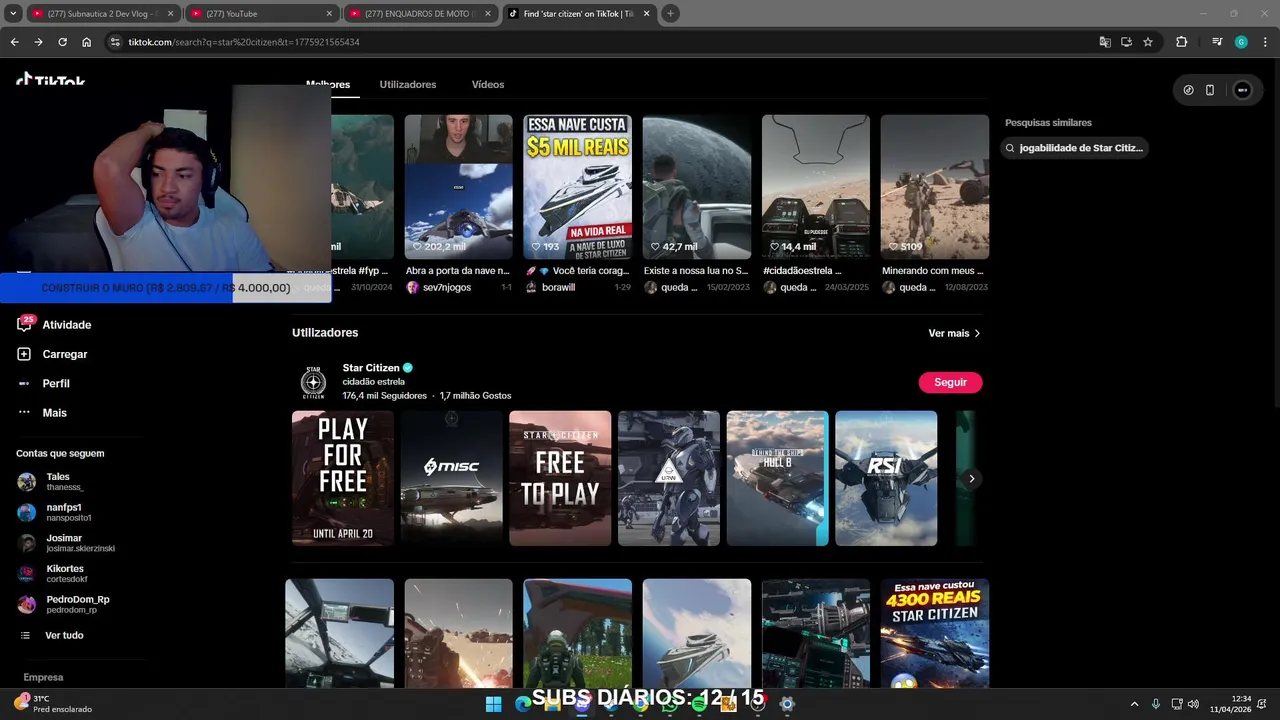Open Star Citizen account avatar logo
The width and height of the screenshot is (1280, 720).
coord(313,382)
